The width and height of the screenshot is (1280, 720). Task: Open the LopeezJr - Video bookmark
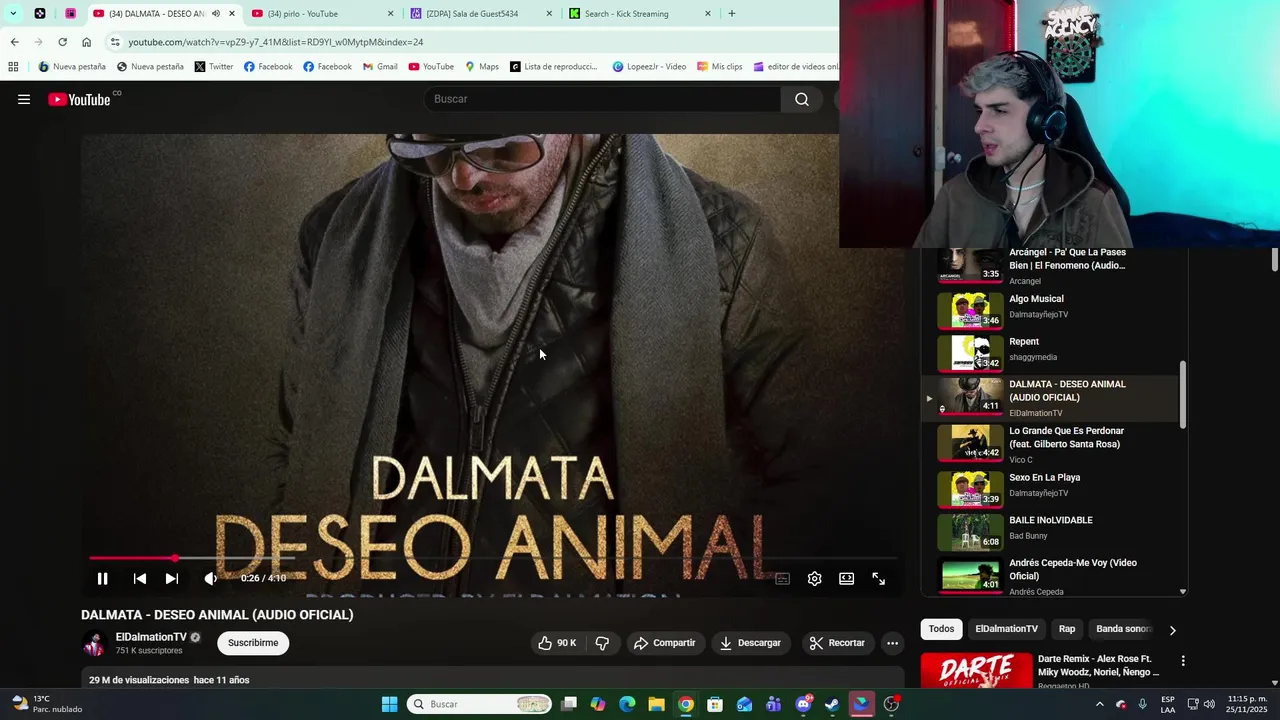648,67
